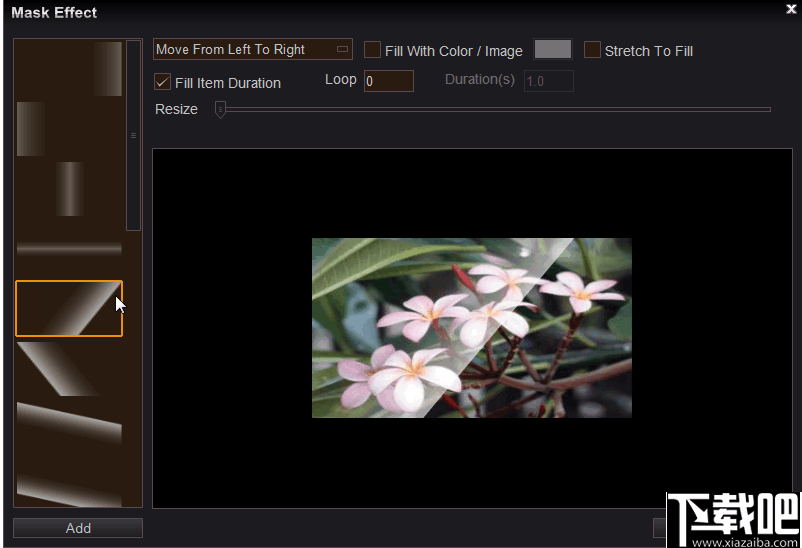The height and width of the screenshot is (548, 802).
Task: Close the Mask Effect dialog
Action: pyautogui.click(x=791, y=9)
